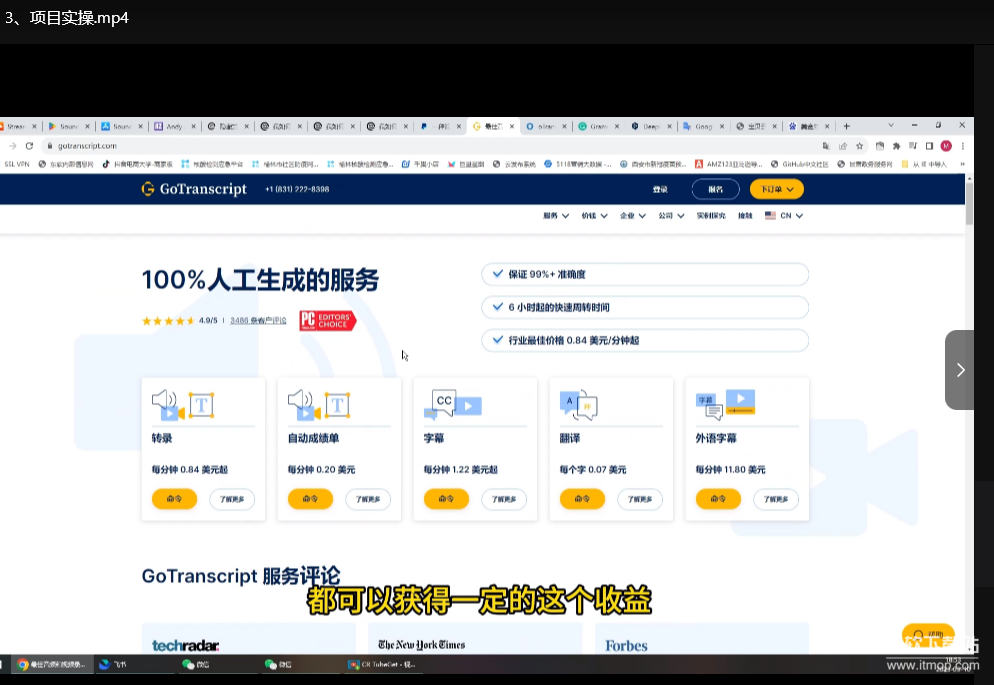Expand the 公司 navigation dropdown
This screenshot has width=994, height=685.
coord(671,215)
